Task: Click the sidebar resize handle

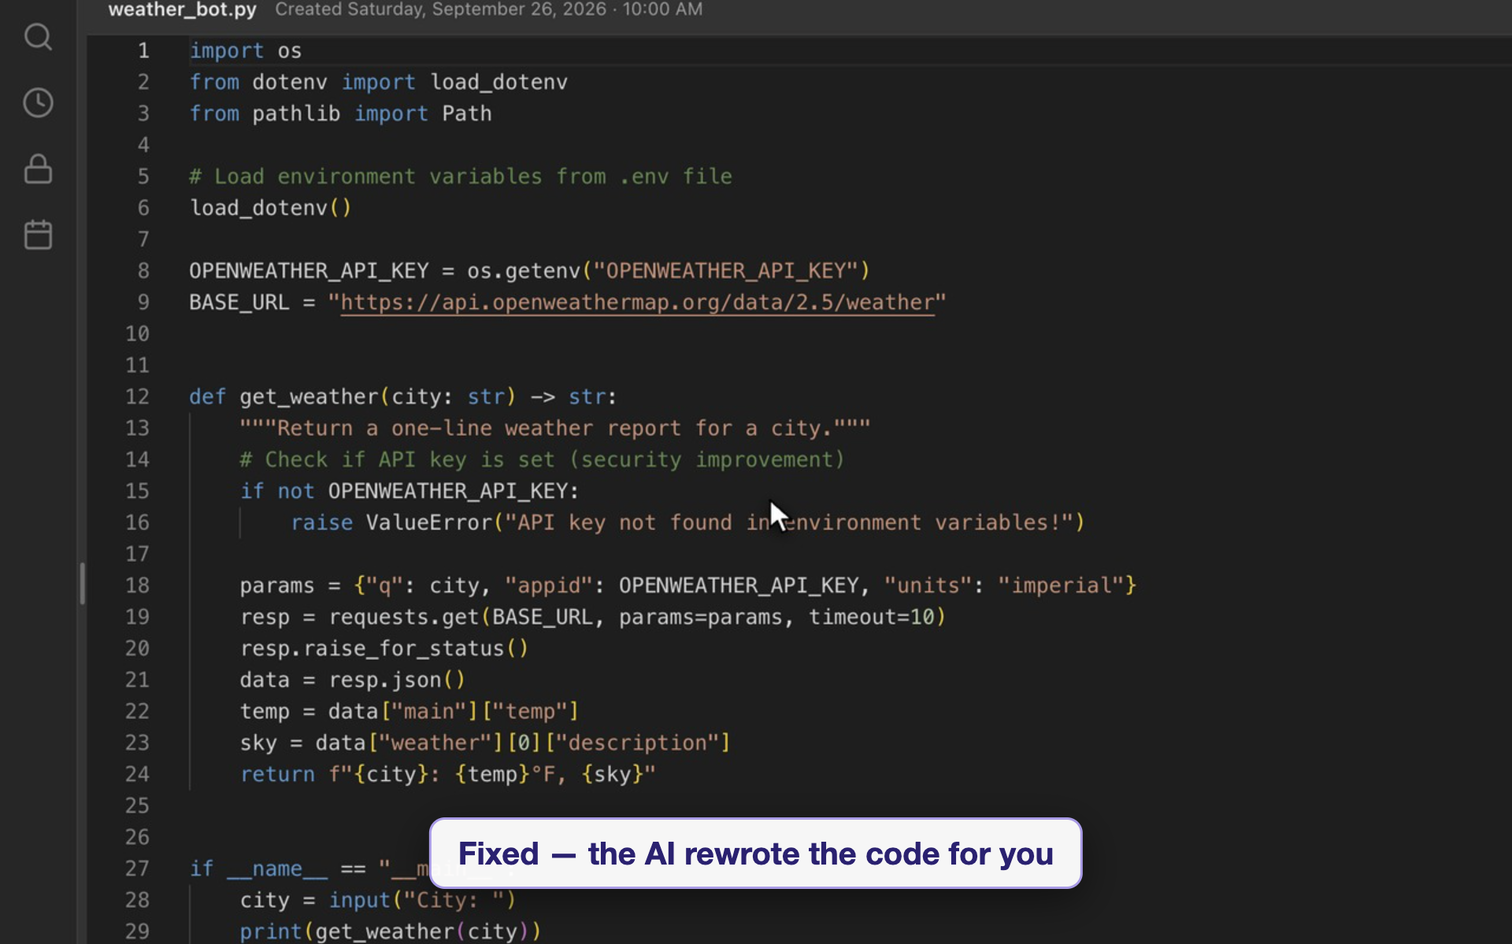Action: point(82,583)
